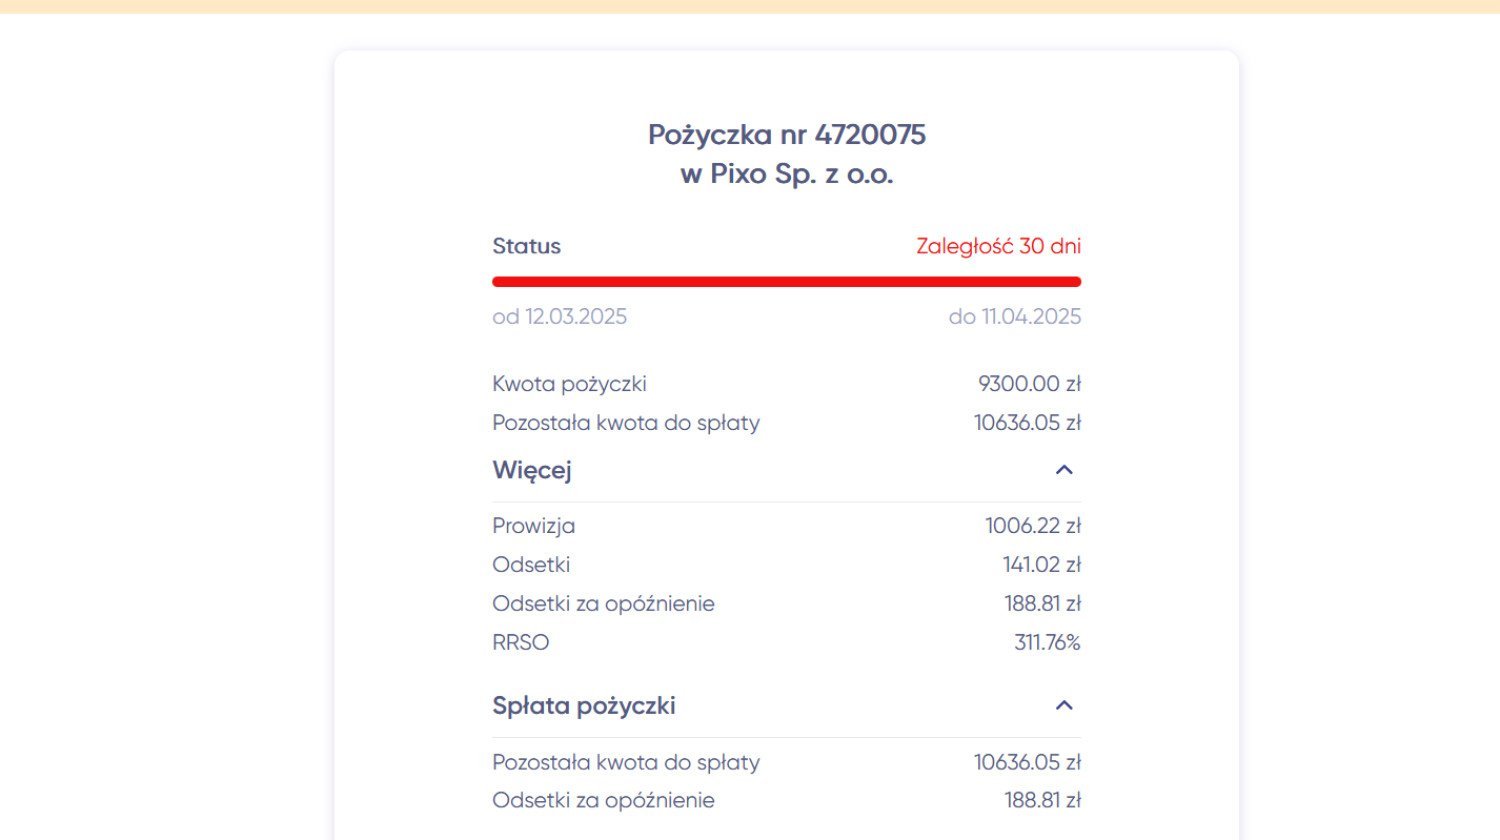
Task: Click the Odsetki amount 141.02 zł
Action: pos(1042,565)
